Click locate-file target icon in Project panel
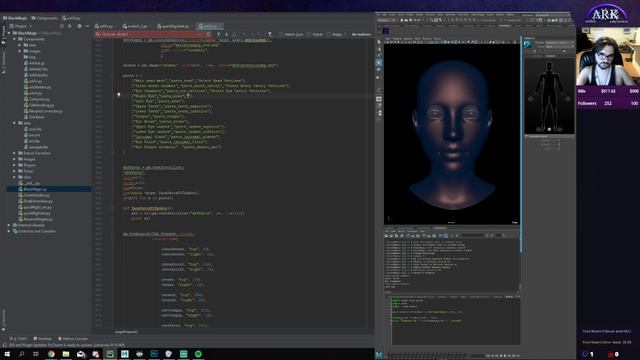 (x=62, y=26)
